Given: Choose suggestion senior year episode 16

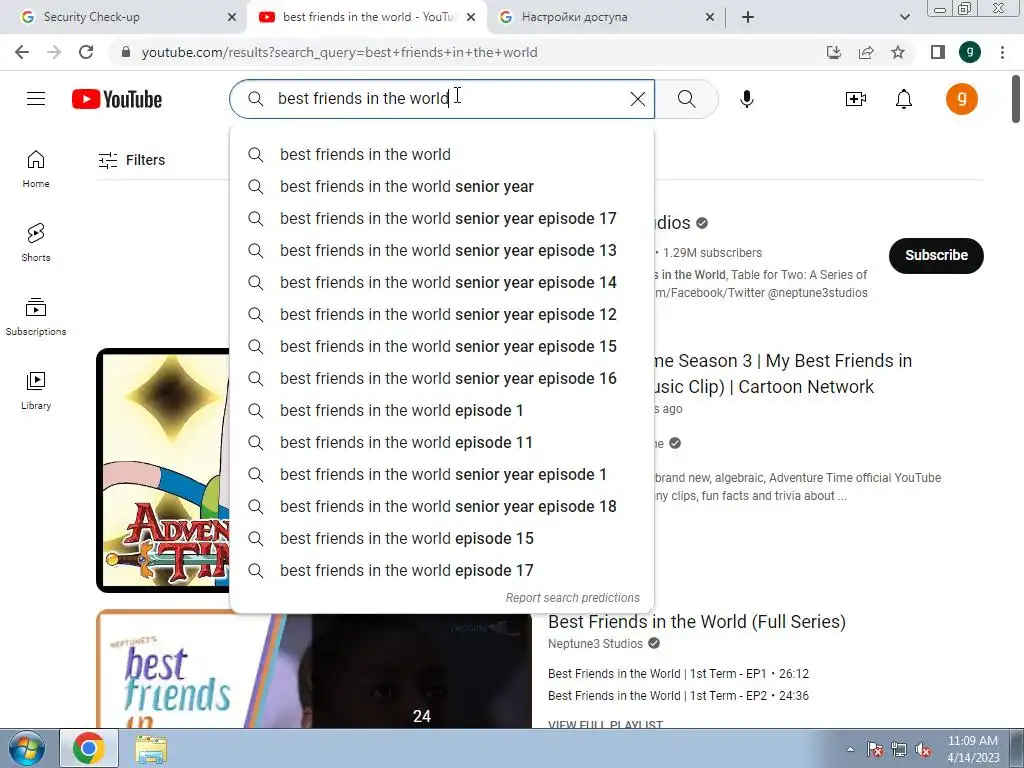Looking at the screenshot, I should [442, 378].
